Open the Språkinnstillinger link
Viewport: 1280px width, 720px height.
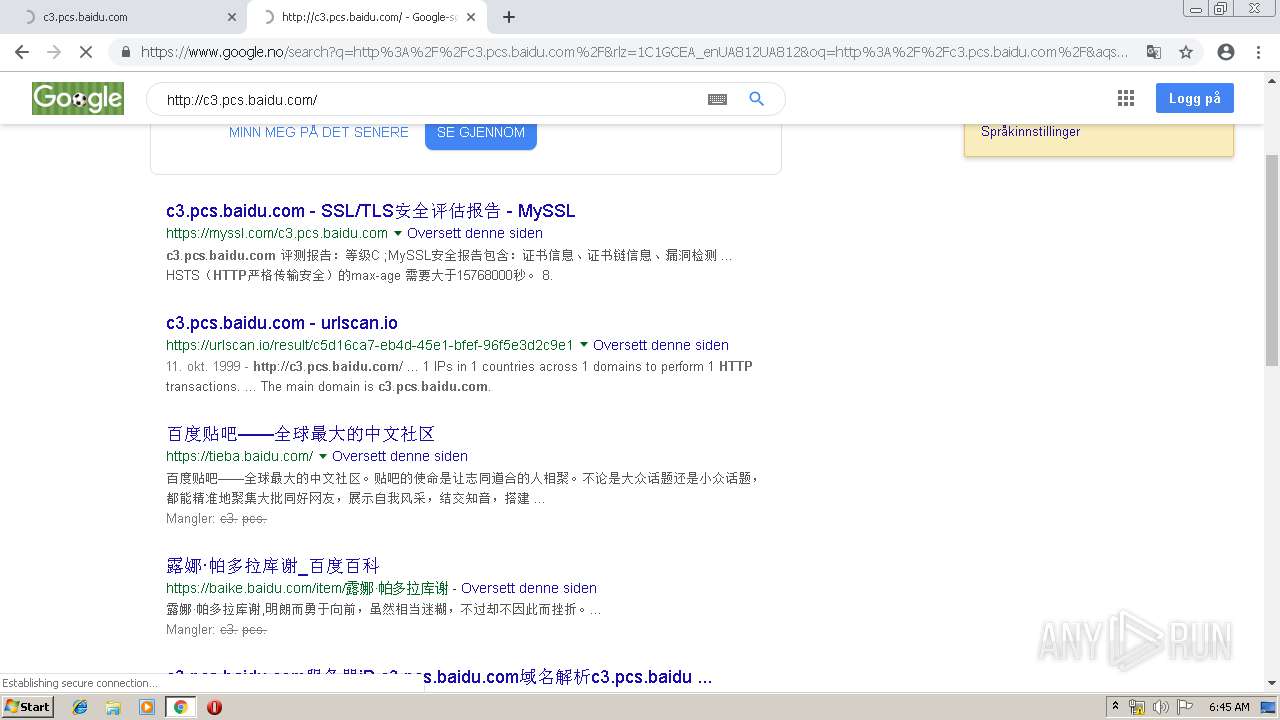pos(1030,132)
